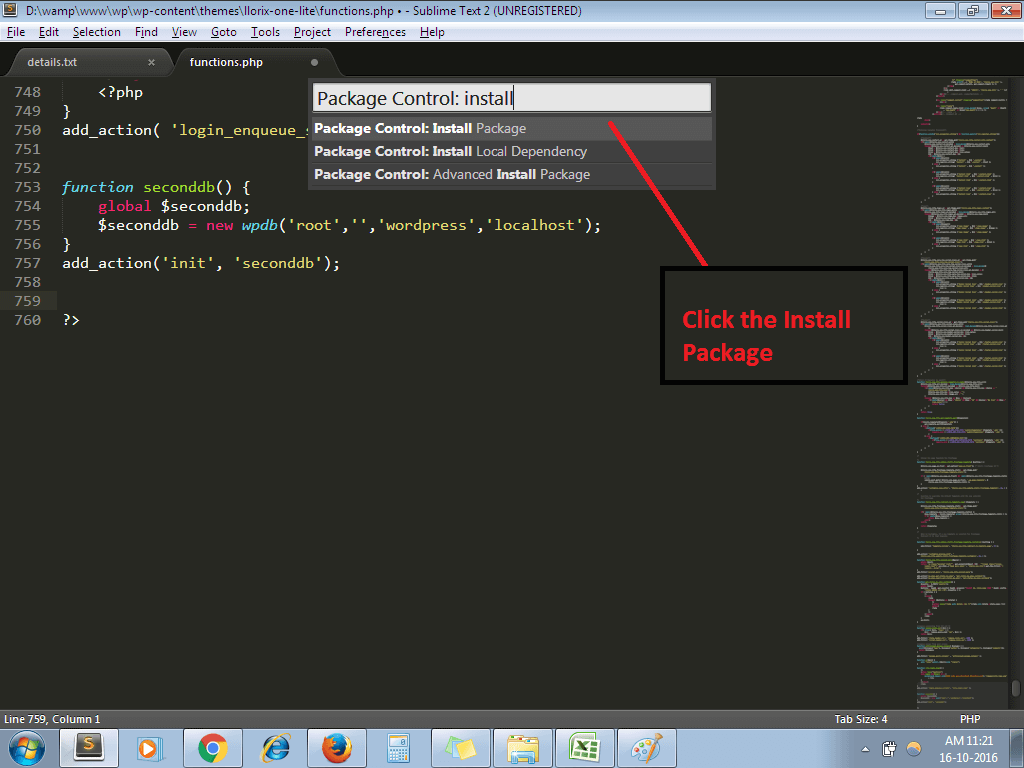Image resolution: width=1024 pixels, height=768 pixels.
Task: Open the Goto menu
Action: tap(223, 32)
